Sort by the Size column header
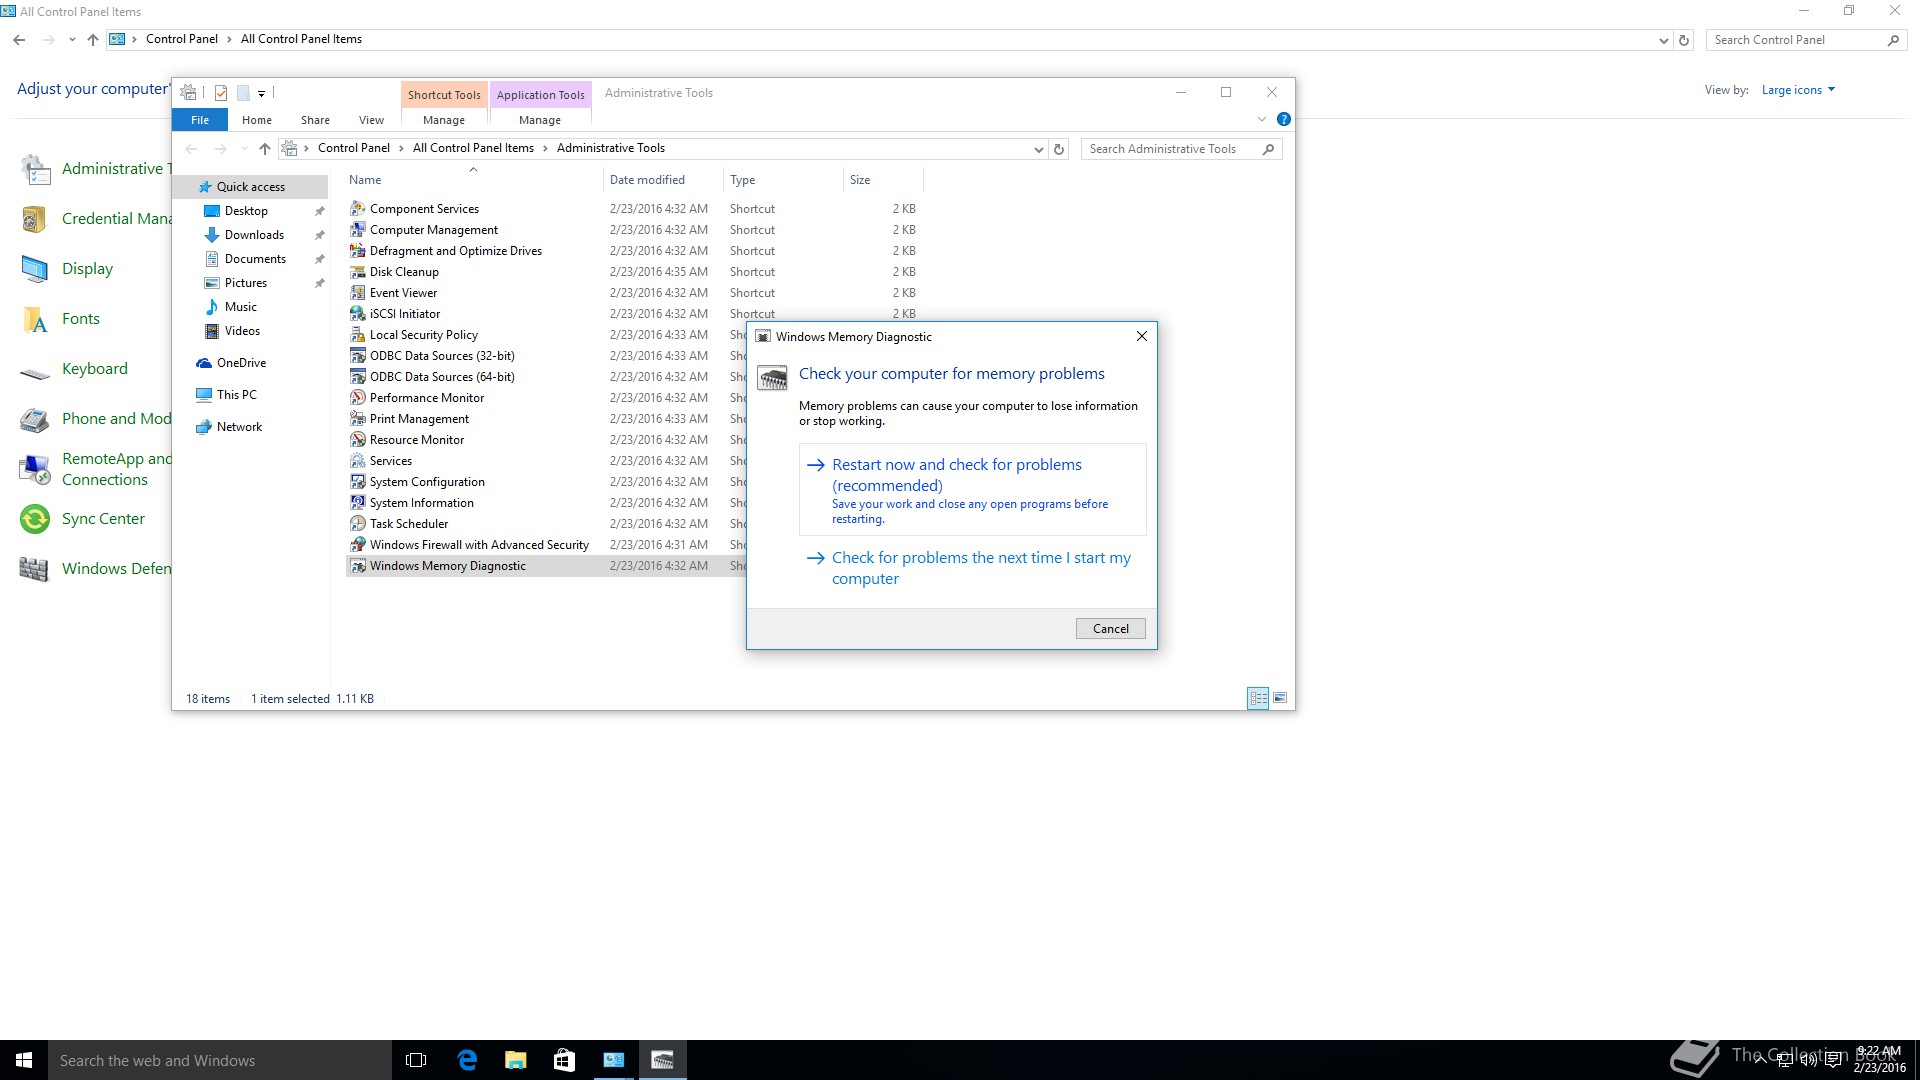 coord(883,180)
